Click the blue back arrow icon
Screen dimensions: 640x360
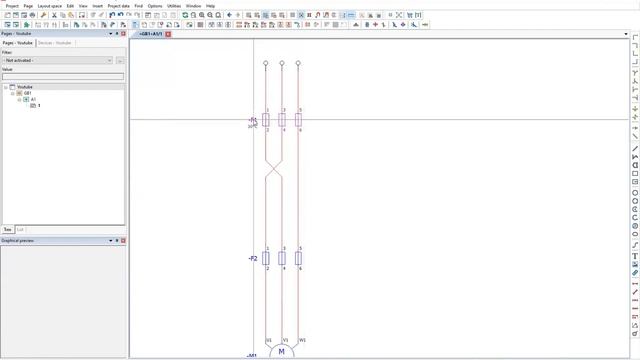pos(229,15)
